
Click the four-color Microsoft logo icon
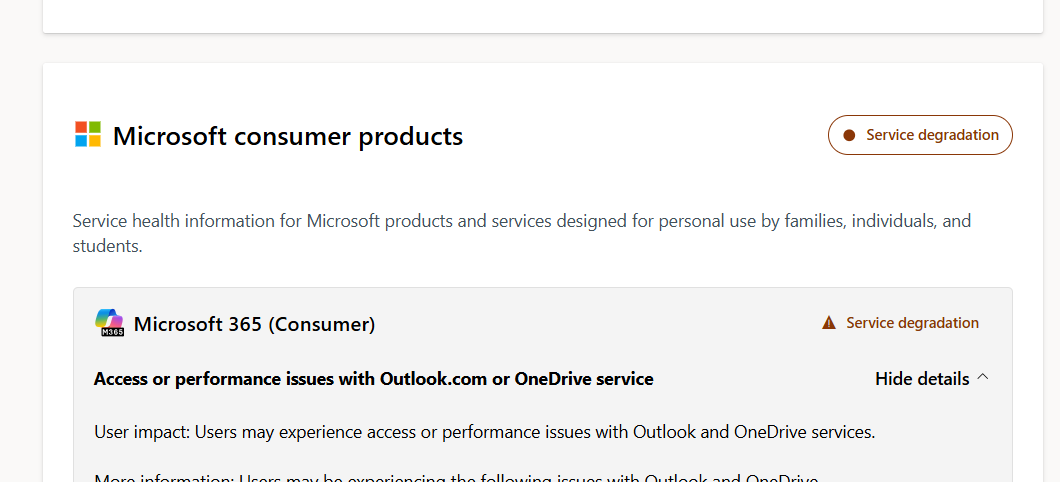pyautogui.click(x=88, y=134)
